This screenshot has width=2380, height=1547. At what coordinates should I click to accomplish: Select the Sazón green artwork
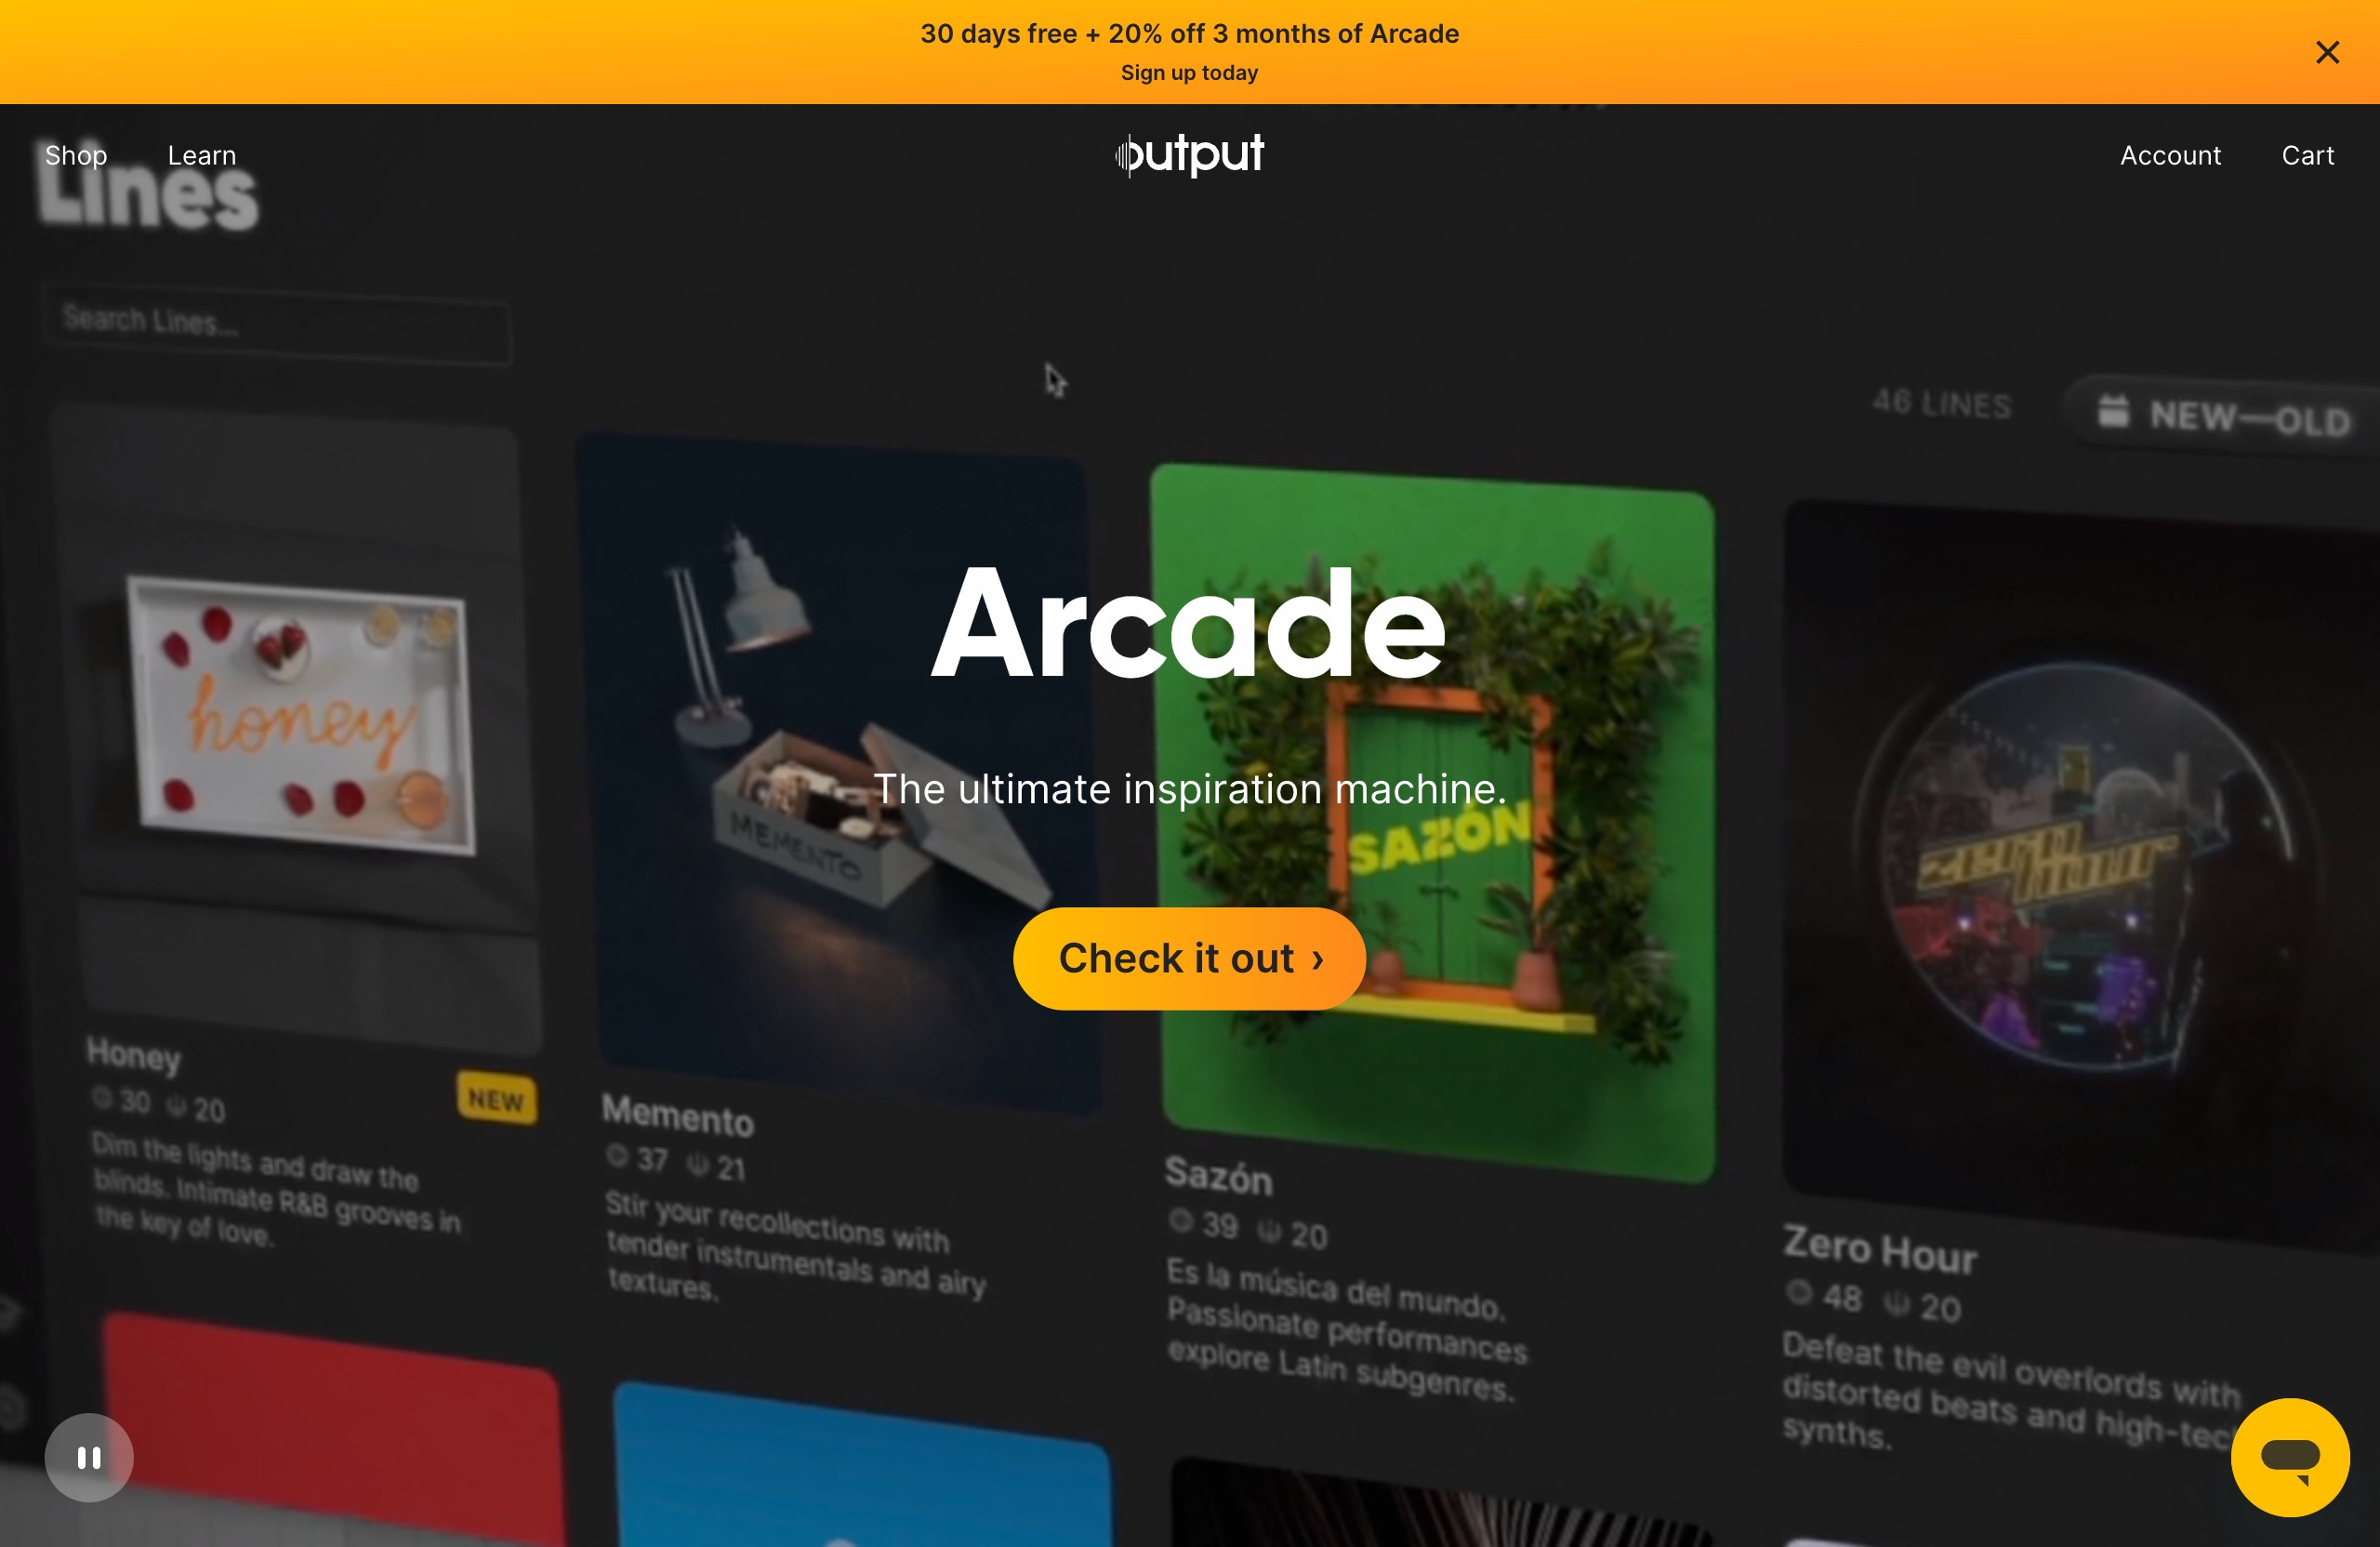pos(1433,822)
